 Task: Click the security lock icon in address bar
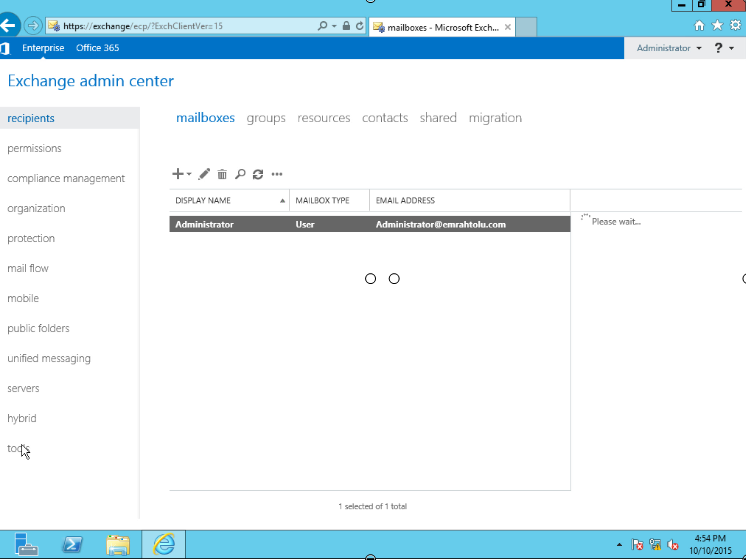[346, 26]
